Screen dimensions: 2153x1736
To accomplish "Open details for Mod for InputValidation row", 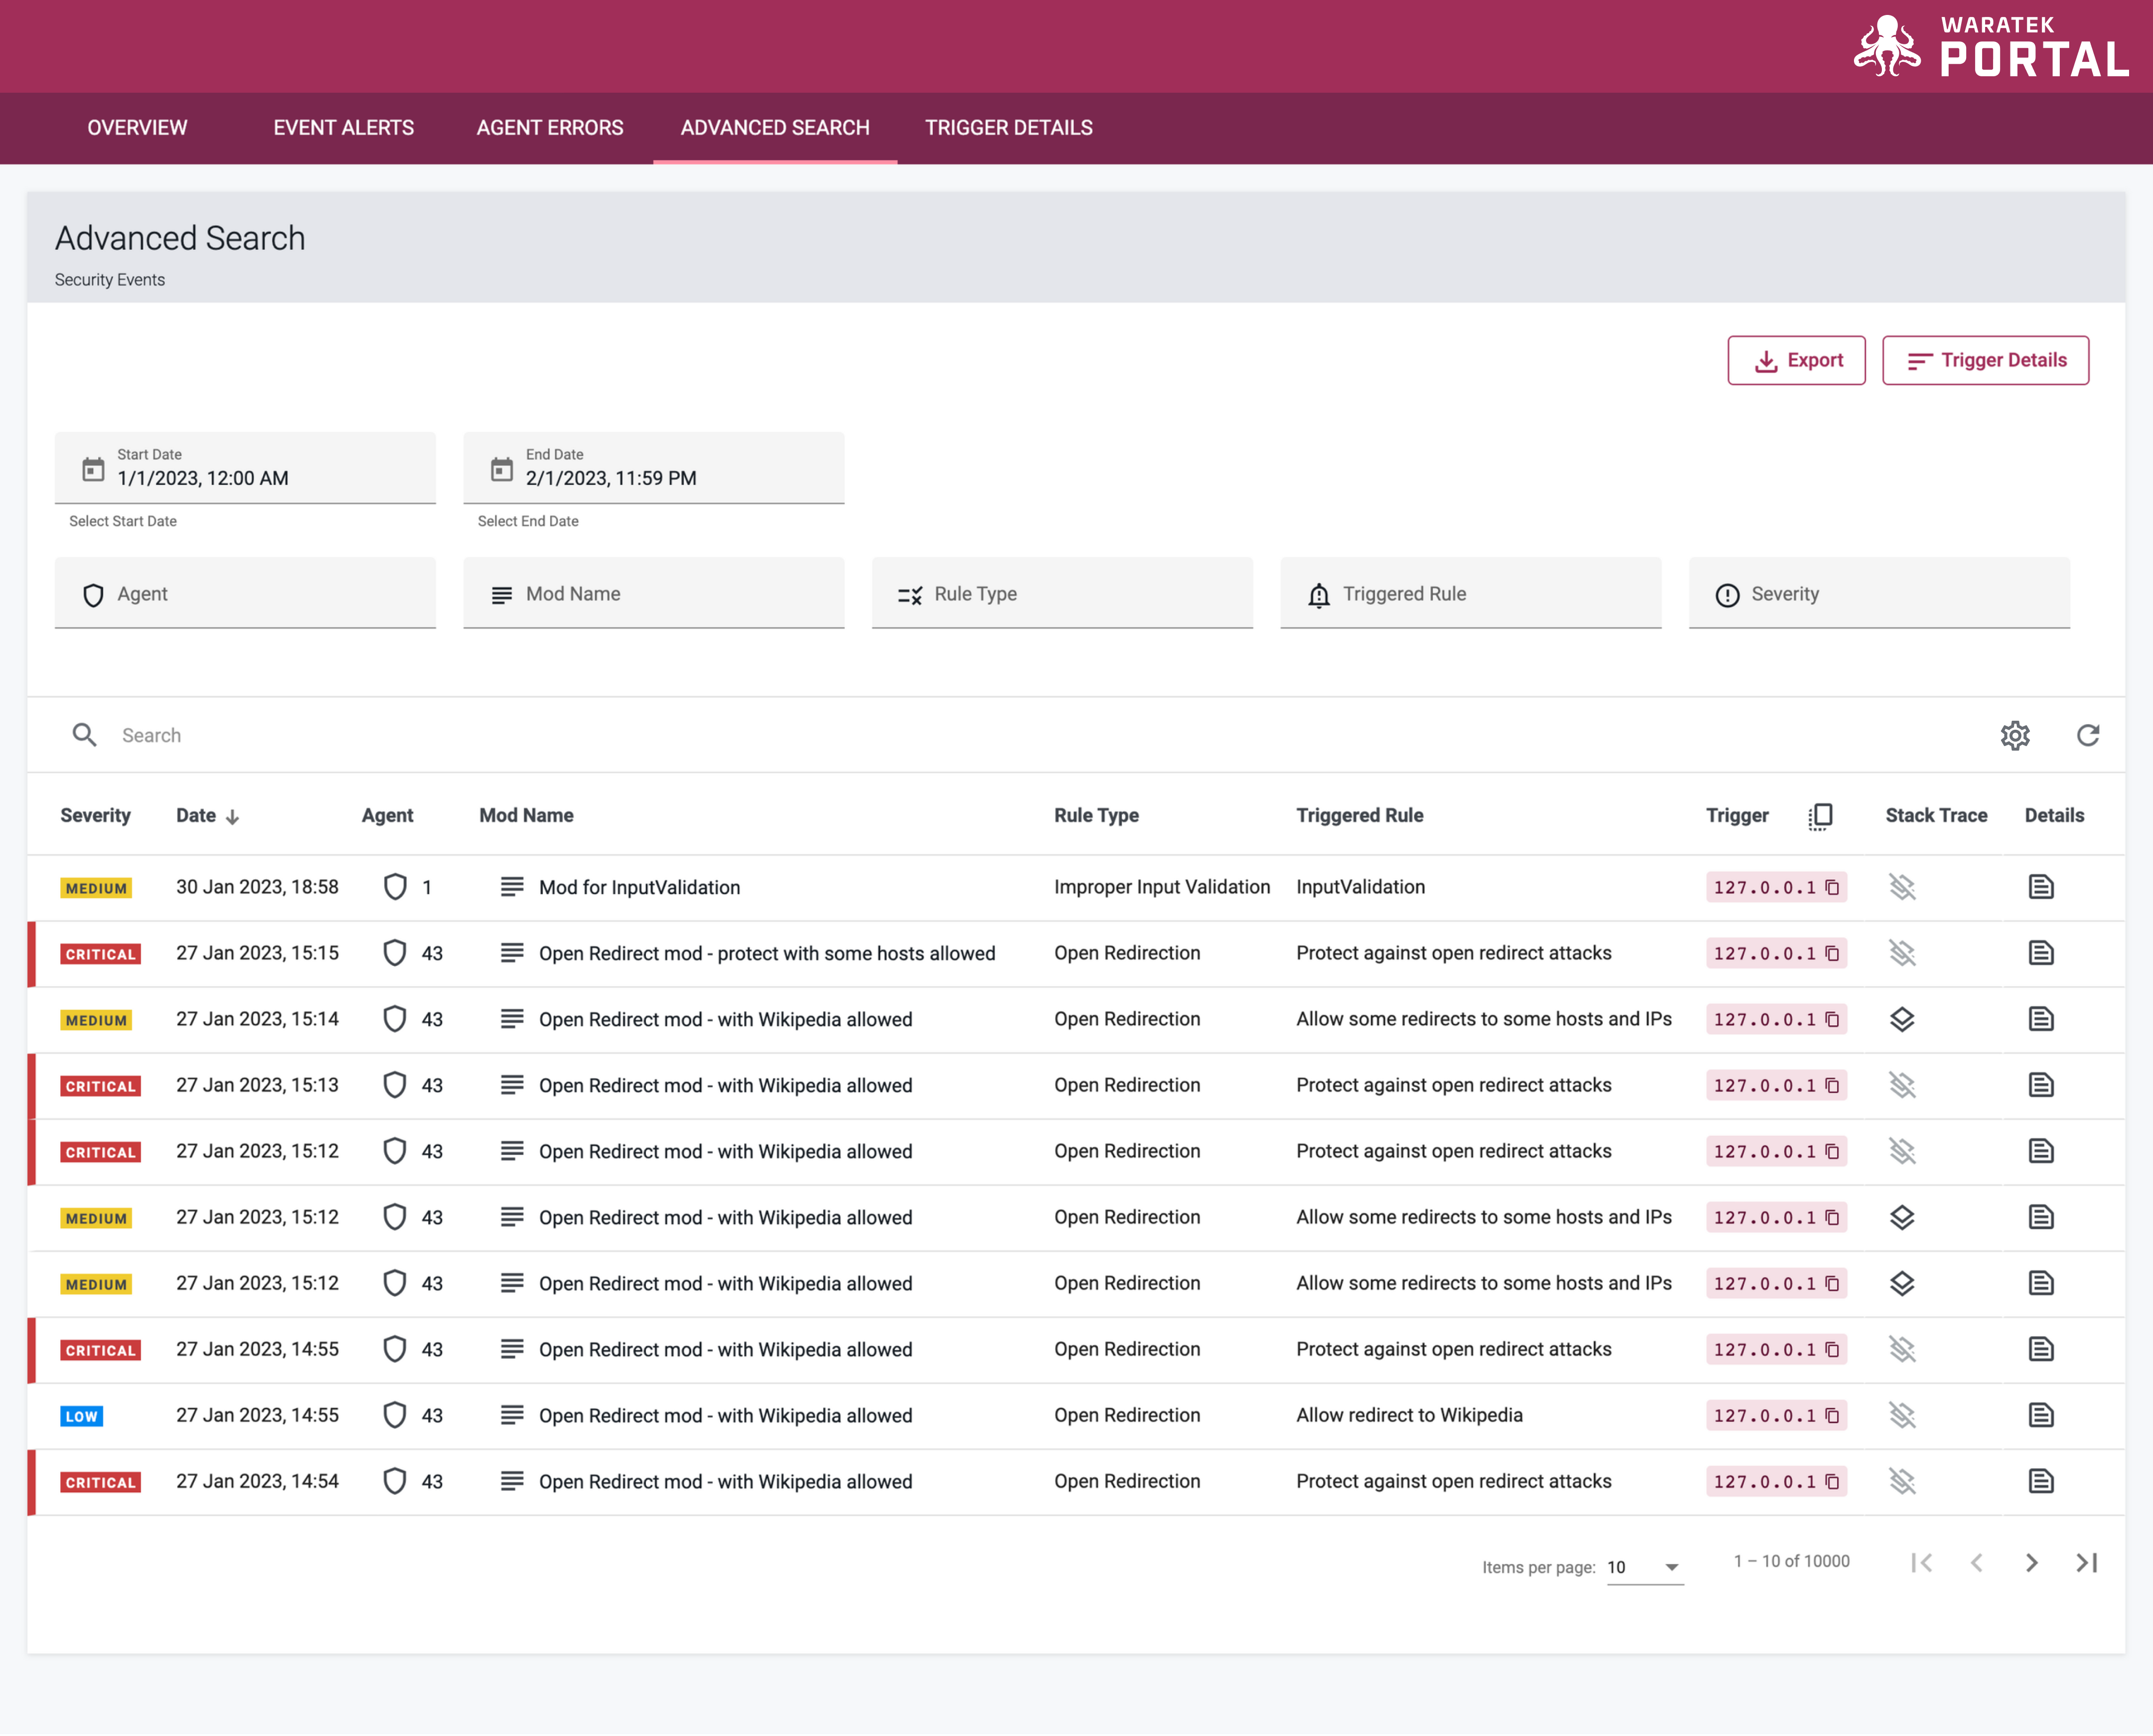I will point(2041,887).
